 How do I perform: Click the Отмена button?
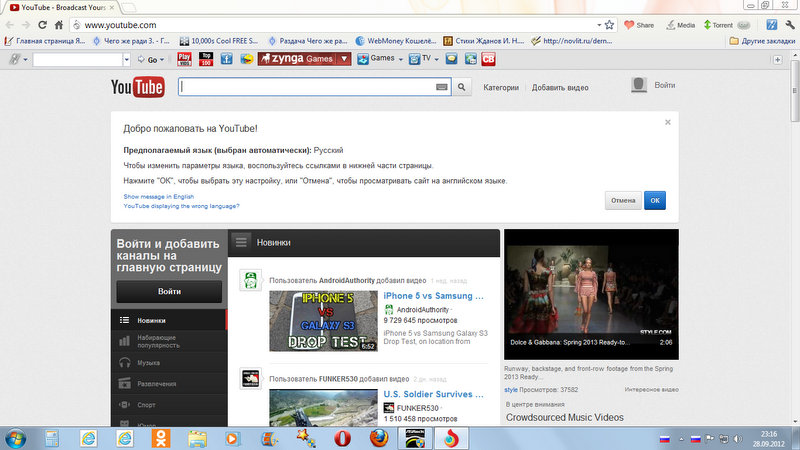(623, 201)
